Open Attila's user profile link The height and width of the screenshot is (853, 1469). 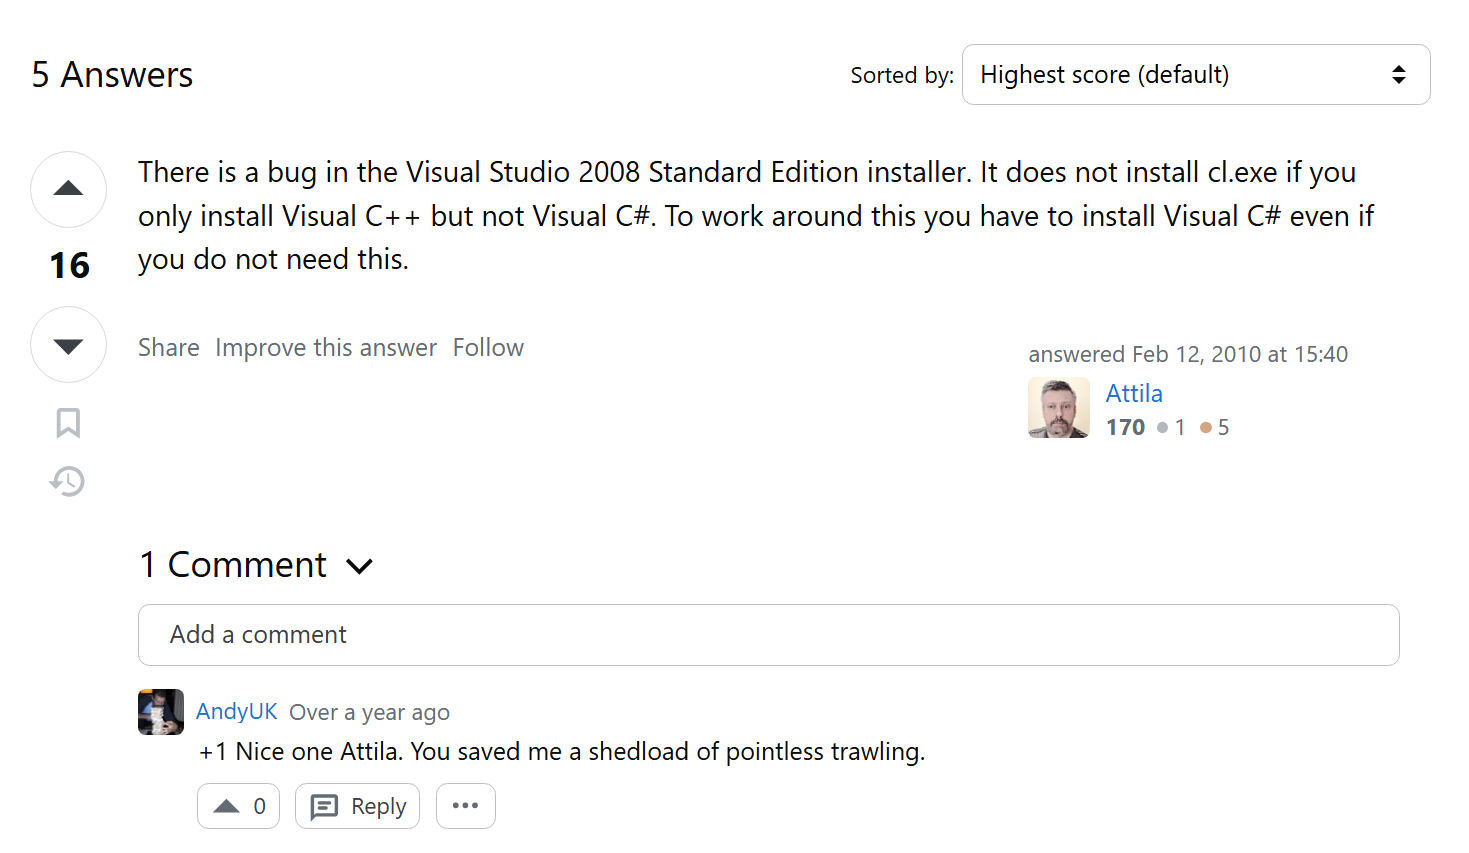click(x=1134, y=394)
